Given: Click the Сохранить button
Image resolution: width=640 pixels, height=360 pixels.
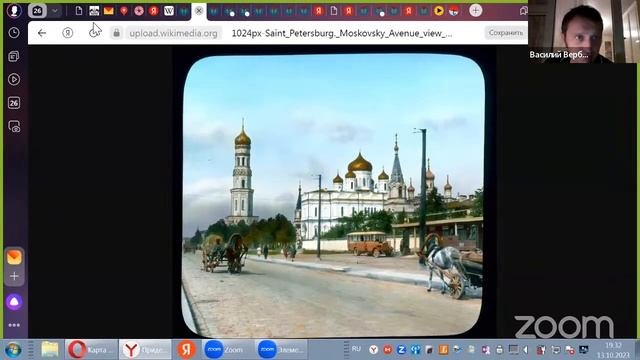Looking at the screenshot, I should point(506,33).
